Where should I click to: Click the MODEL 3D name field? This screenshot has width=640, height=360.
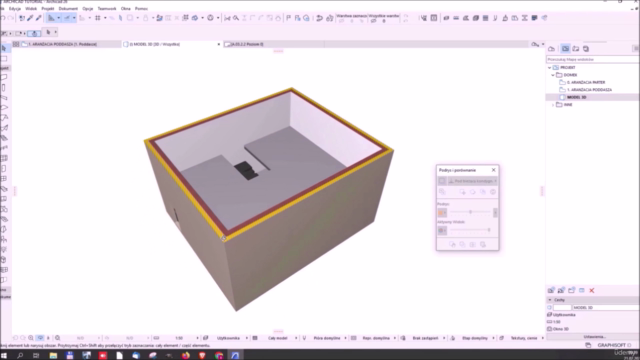(x=606, y=307)
